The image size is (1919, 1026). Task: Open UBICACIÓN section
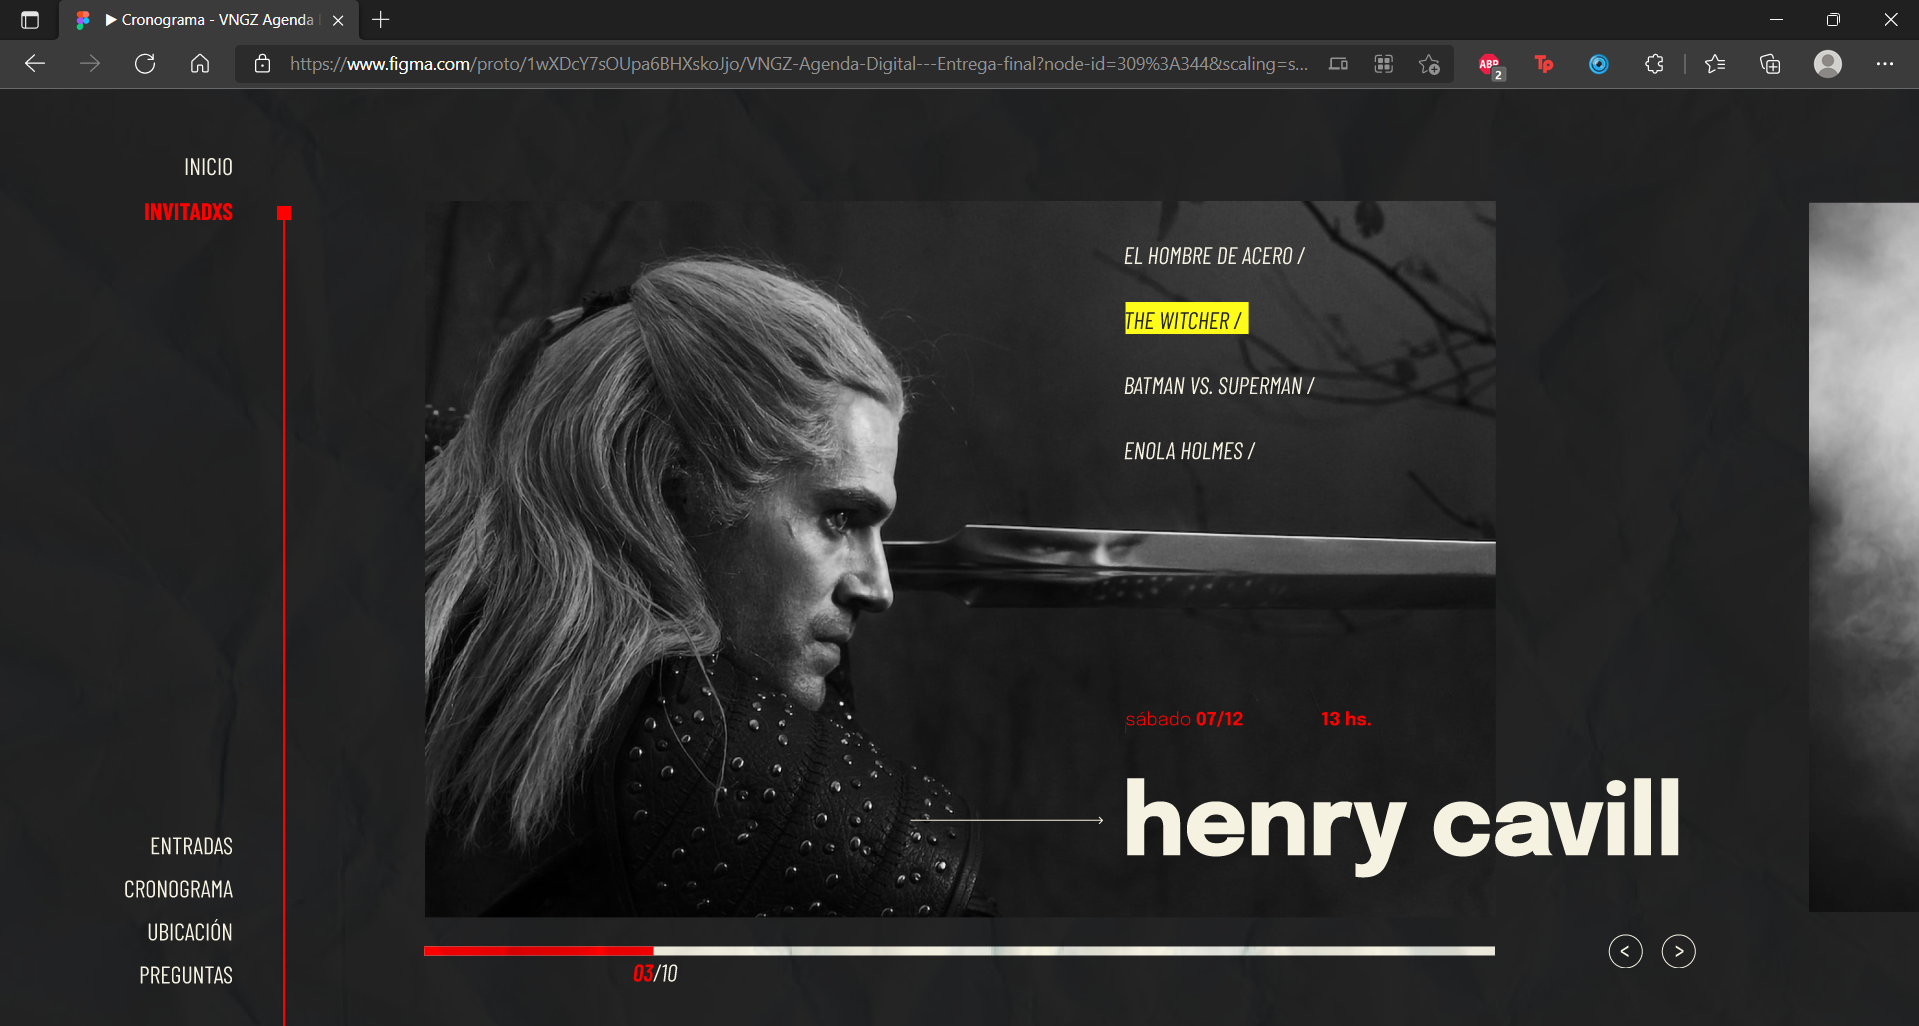click(x=190, y=932)
